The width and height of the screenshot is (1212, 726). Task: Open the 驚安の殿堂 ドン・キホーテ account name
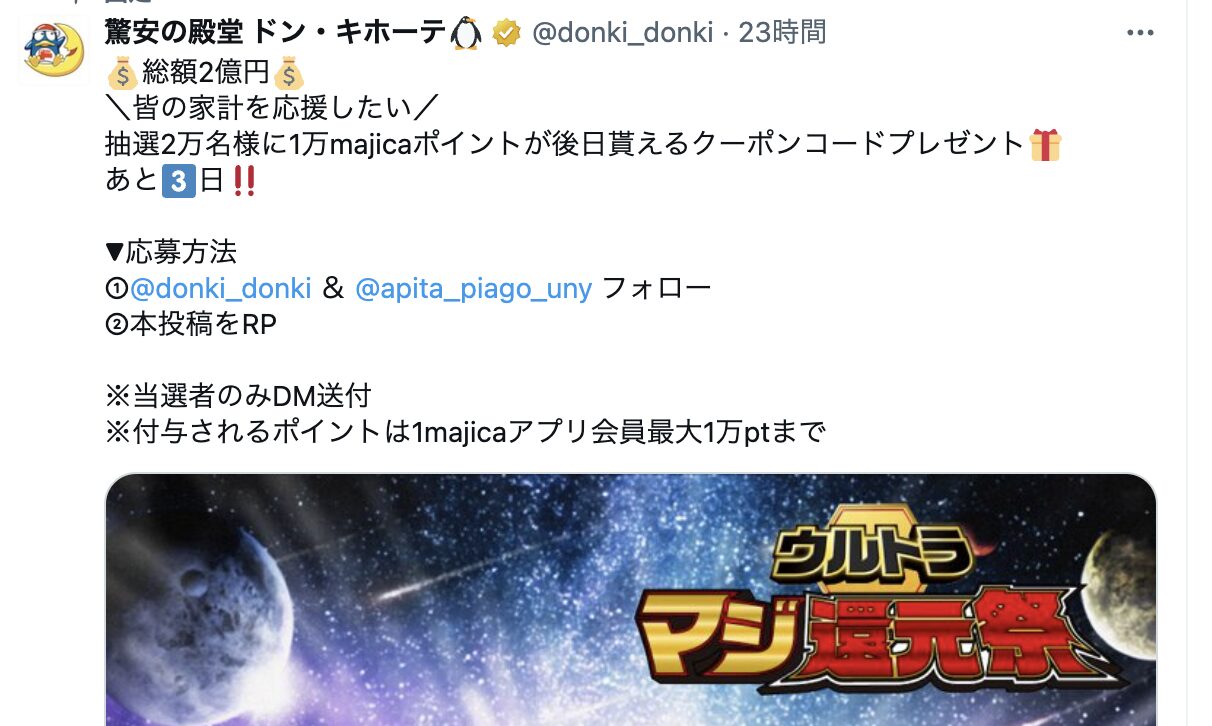pos(275,33)
